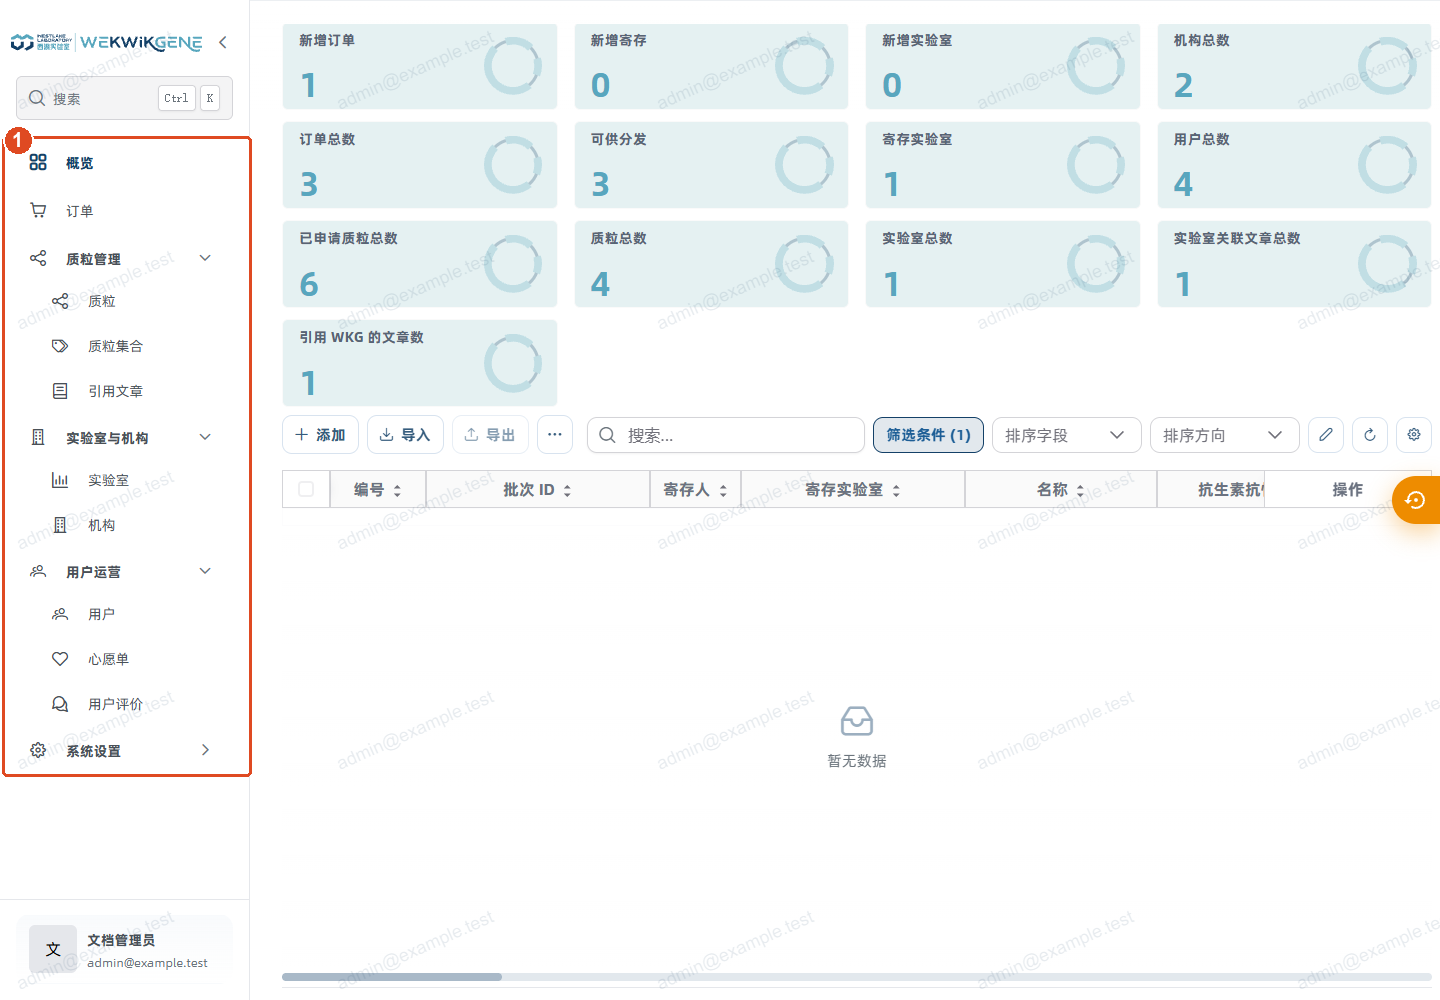
Task: Click the 机构 building icon
Action: click(60, 525)
